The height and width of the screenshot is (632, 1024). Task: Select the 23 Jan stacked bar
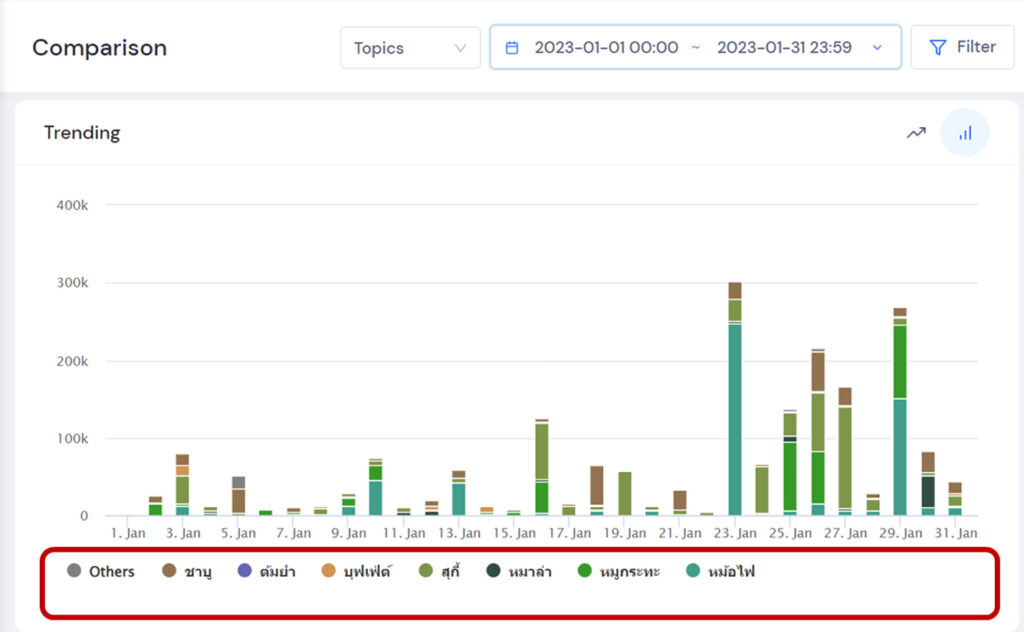(735, 399)
